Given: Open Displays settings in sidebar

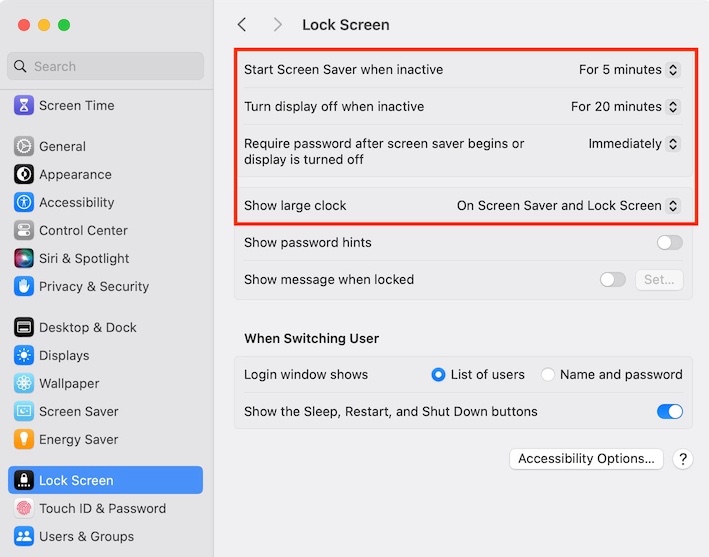Looking at the screenshot, I should click(x=64, y=355).
